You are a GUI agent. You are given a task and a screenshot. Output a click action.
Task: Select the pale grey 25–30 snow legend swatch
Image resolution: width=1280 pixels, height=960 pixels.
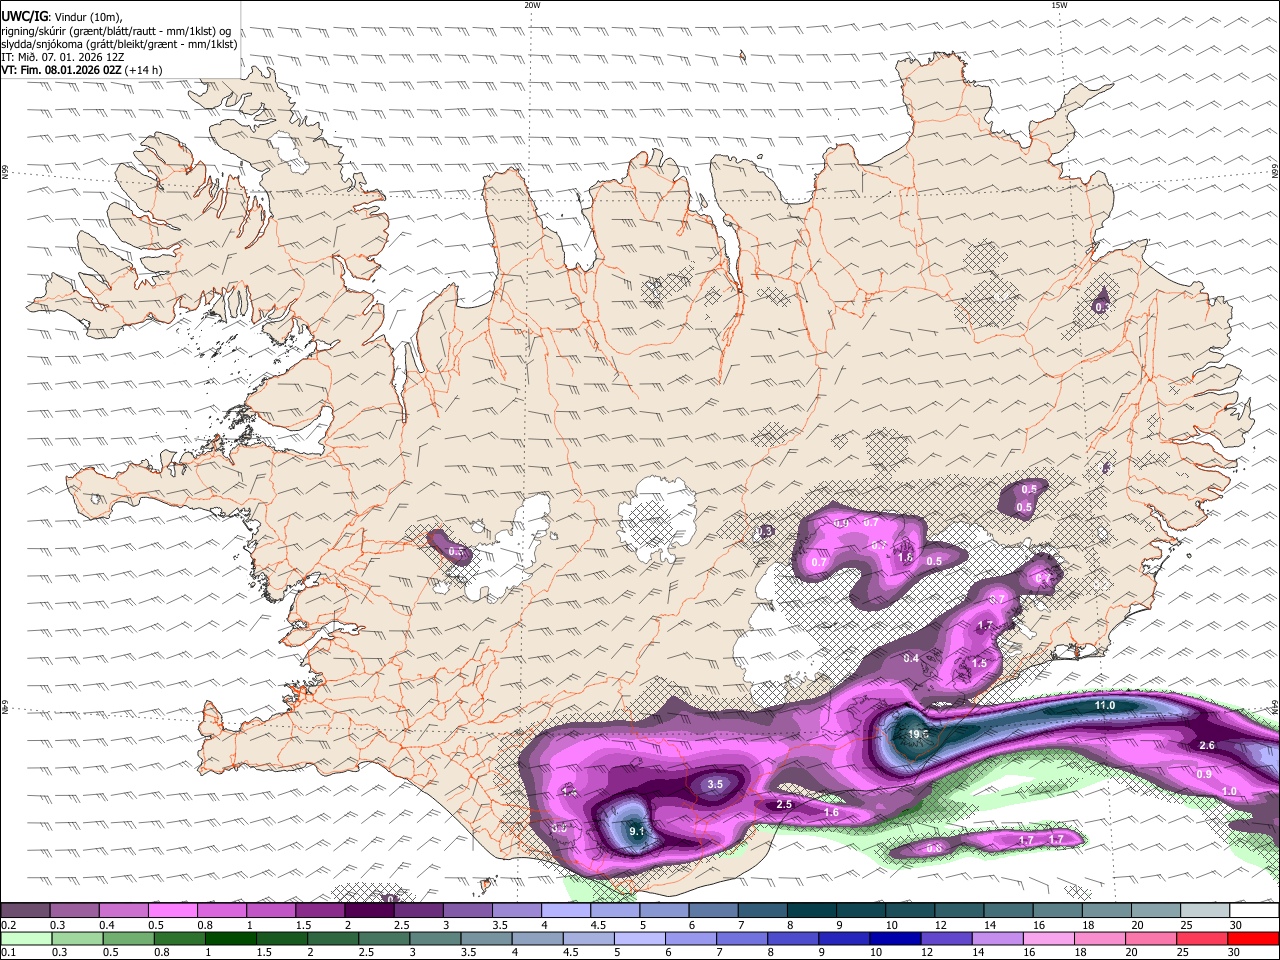[x=1204, y=910]
